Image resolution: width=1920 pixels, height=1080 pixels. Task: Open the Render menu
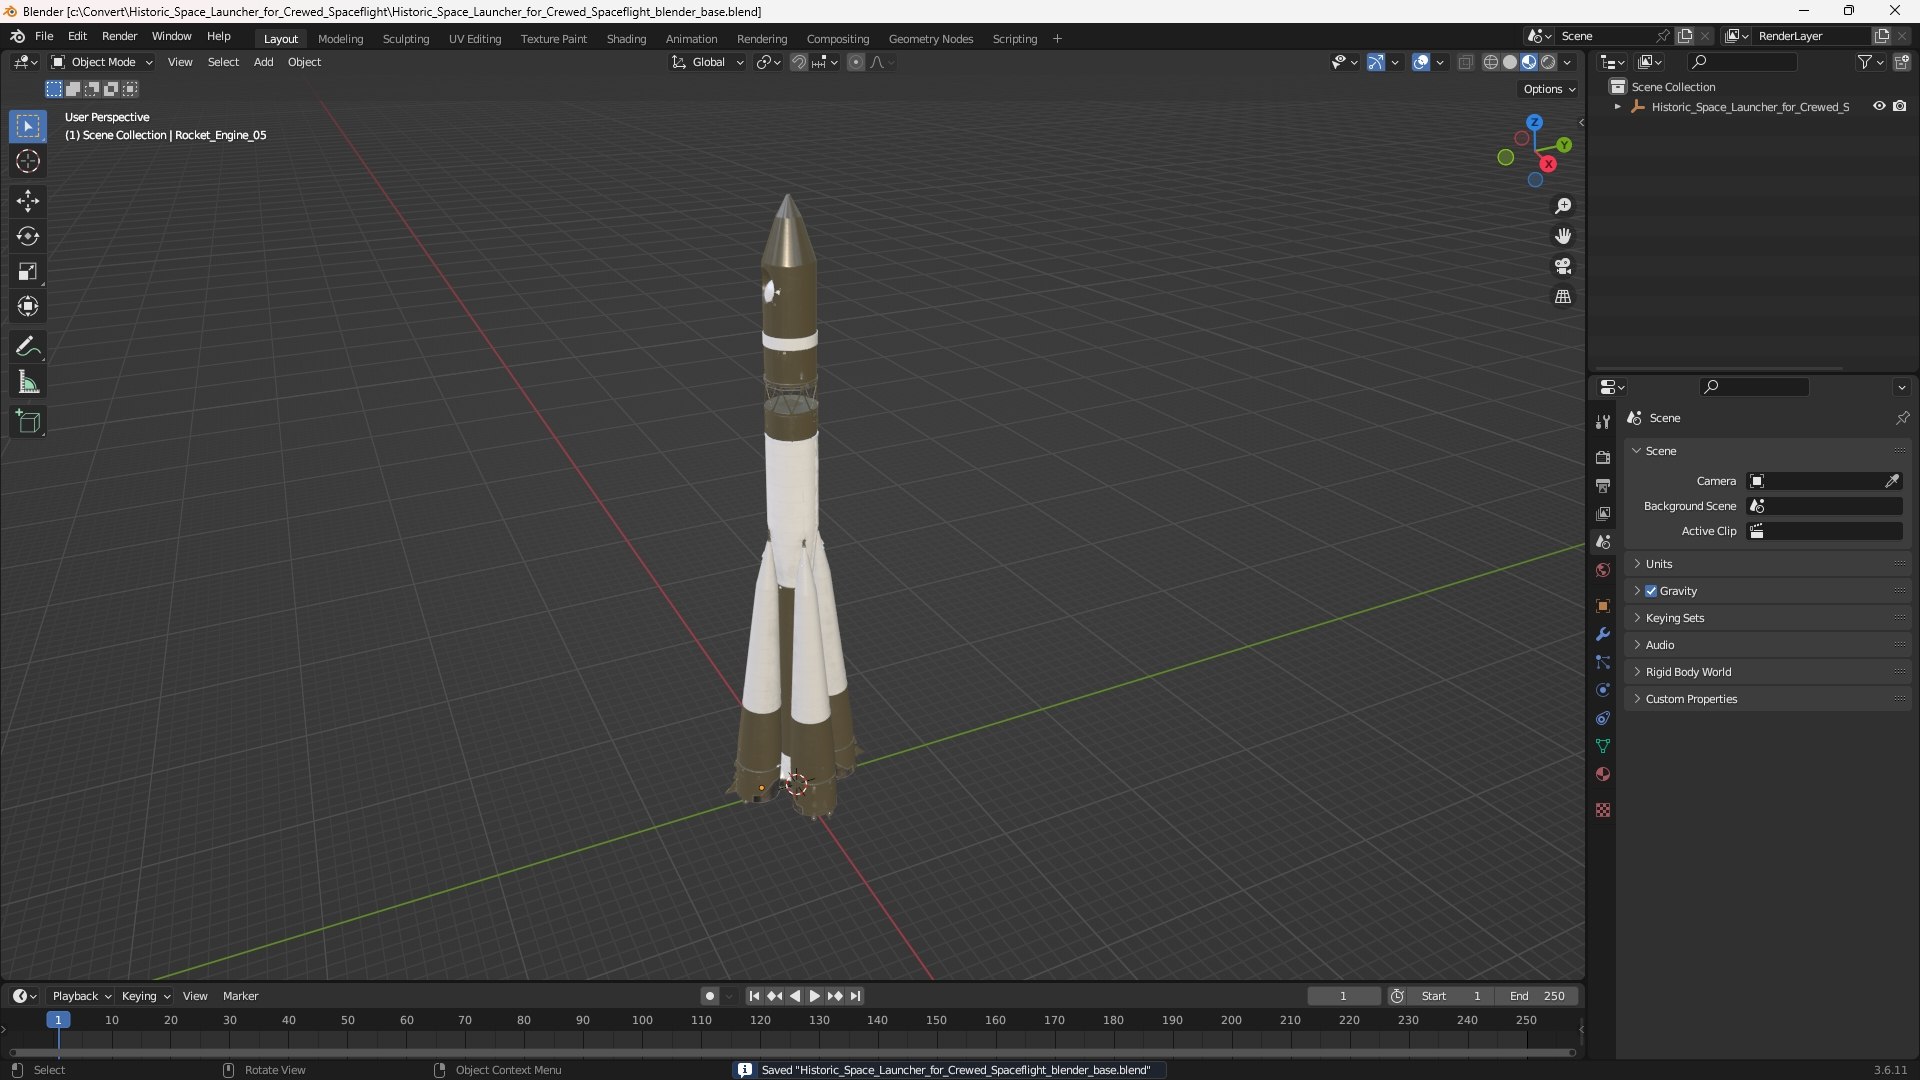tap(119, 36)
